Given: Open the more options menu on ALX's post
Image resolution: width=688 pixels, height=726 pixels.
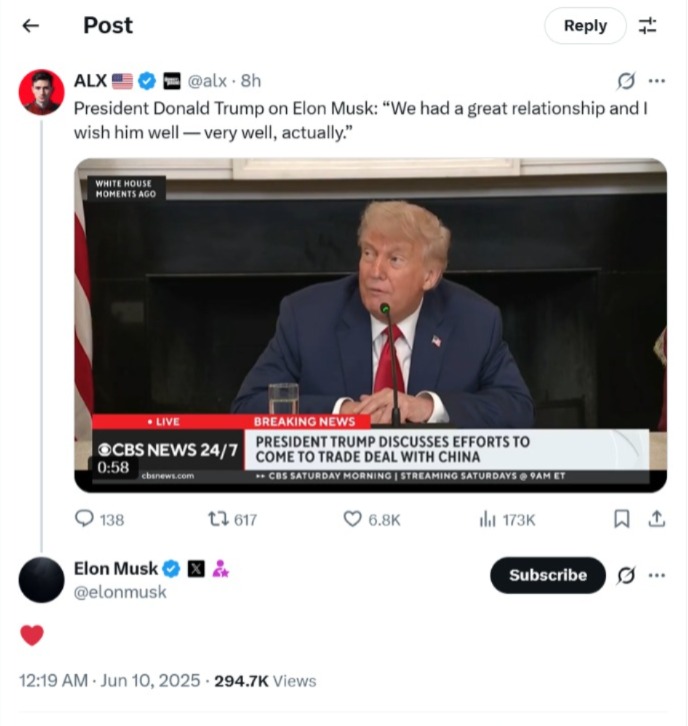Looking at the screenshot, I should (x=657, y=81).
